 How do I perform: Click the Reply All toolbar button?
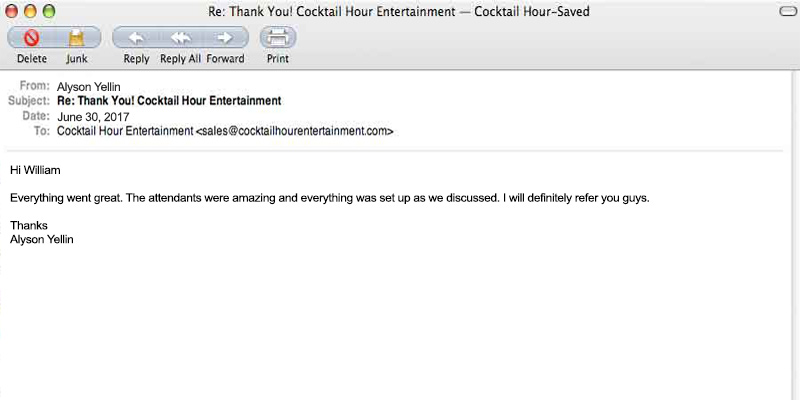(x=180, y=38)
